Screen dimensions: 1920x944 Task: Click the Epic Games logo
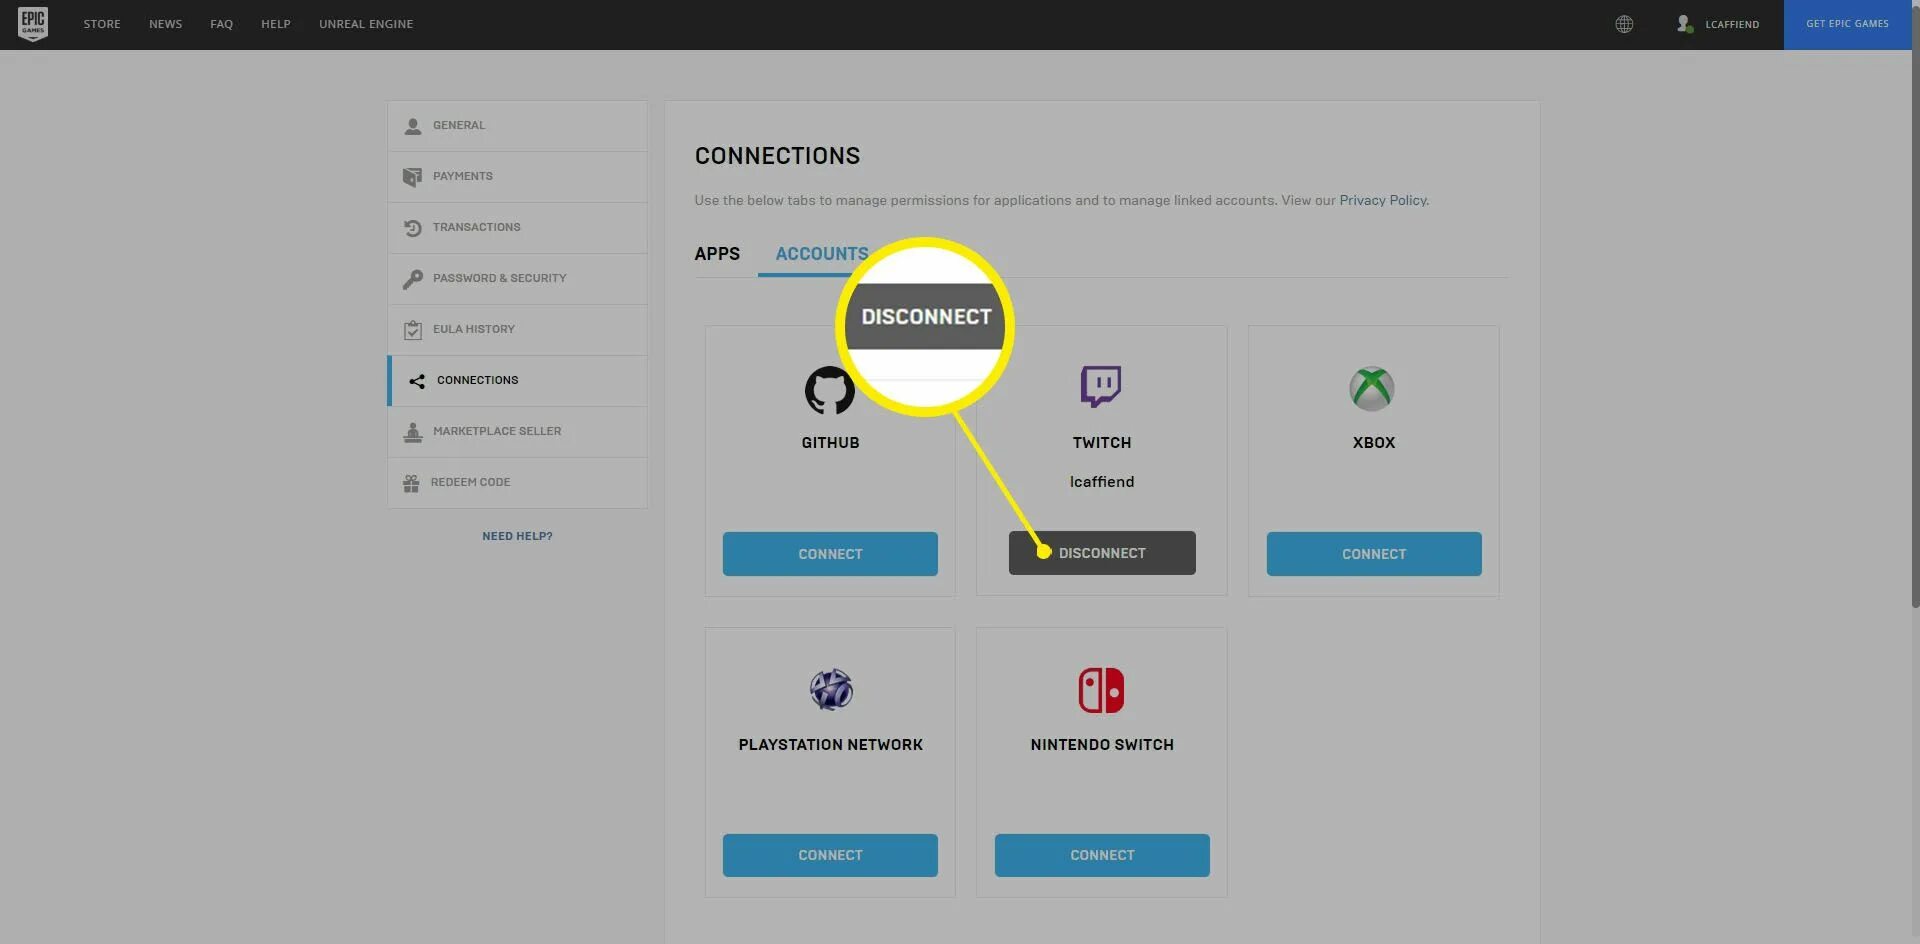[x=33, y=24]
